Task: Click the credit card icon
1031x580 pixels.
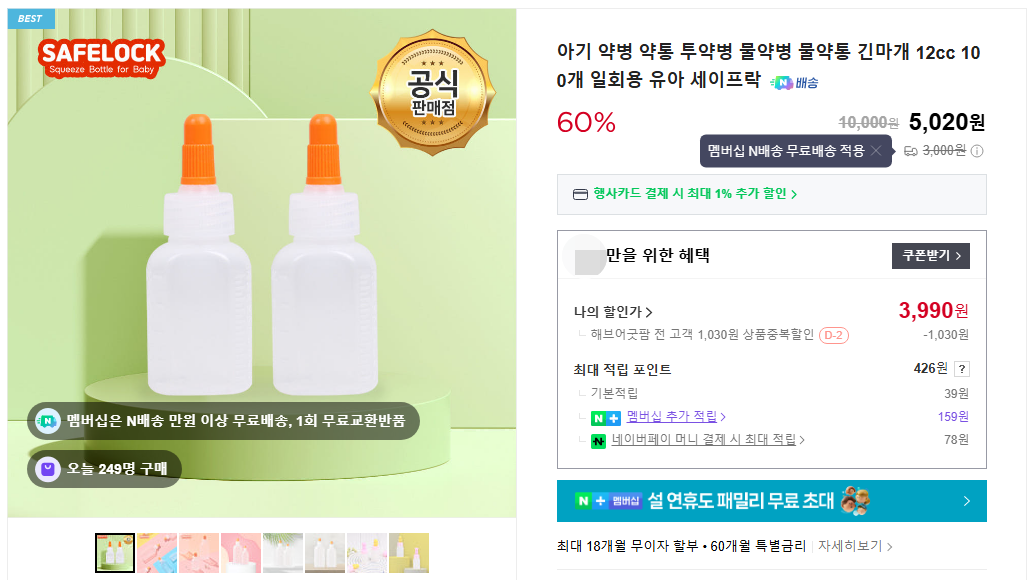Action: click(580, 194)
